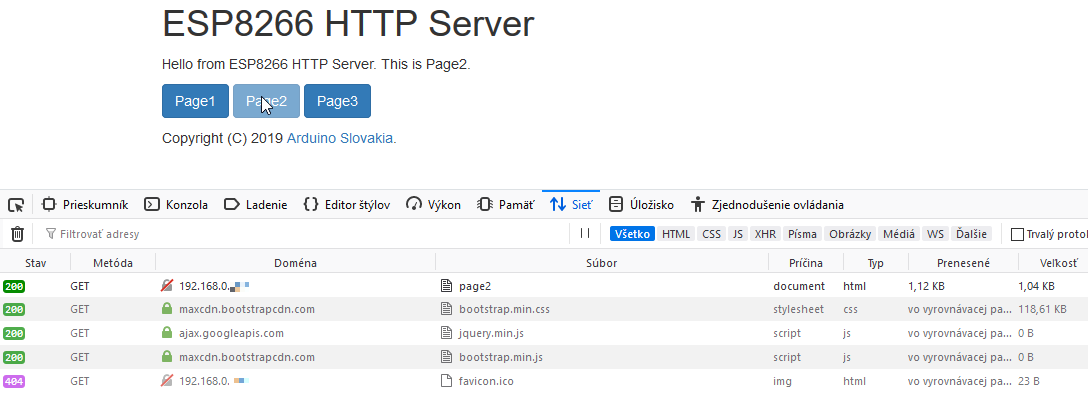Activate the element picker icon

click(x=16, y=205)
